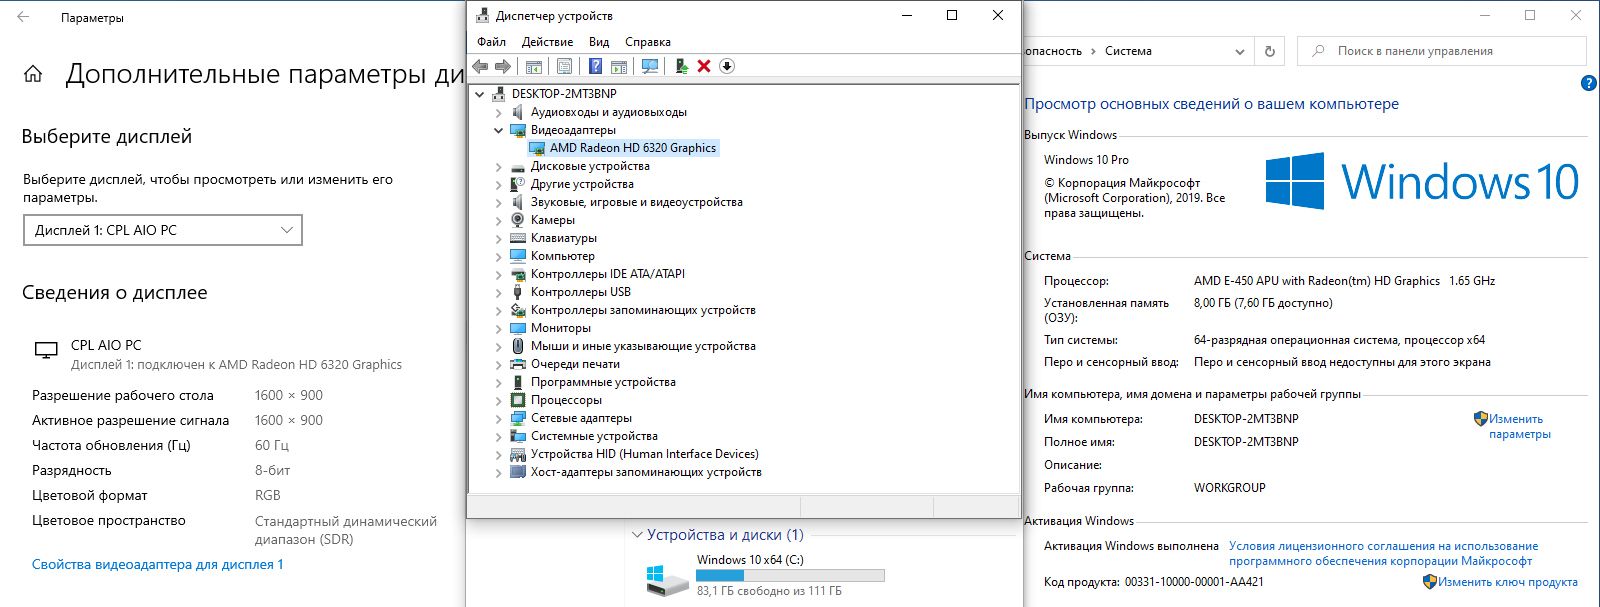1600x607 pixels.
Task: Click Изменить ключ продукта link
Action: [1508, 582]
